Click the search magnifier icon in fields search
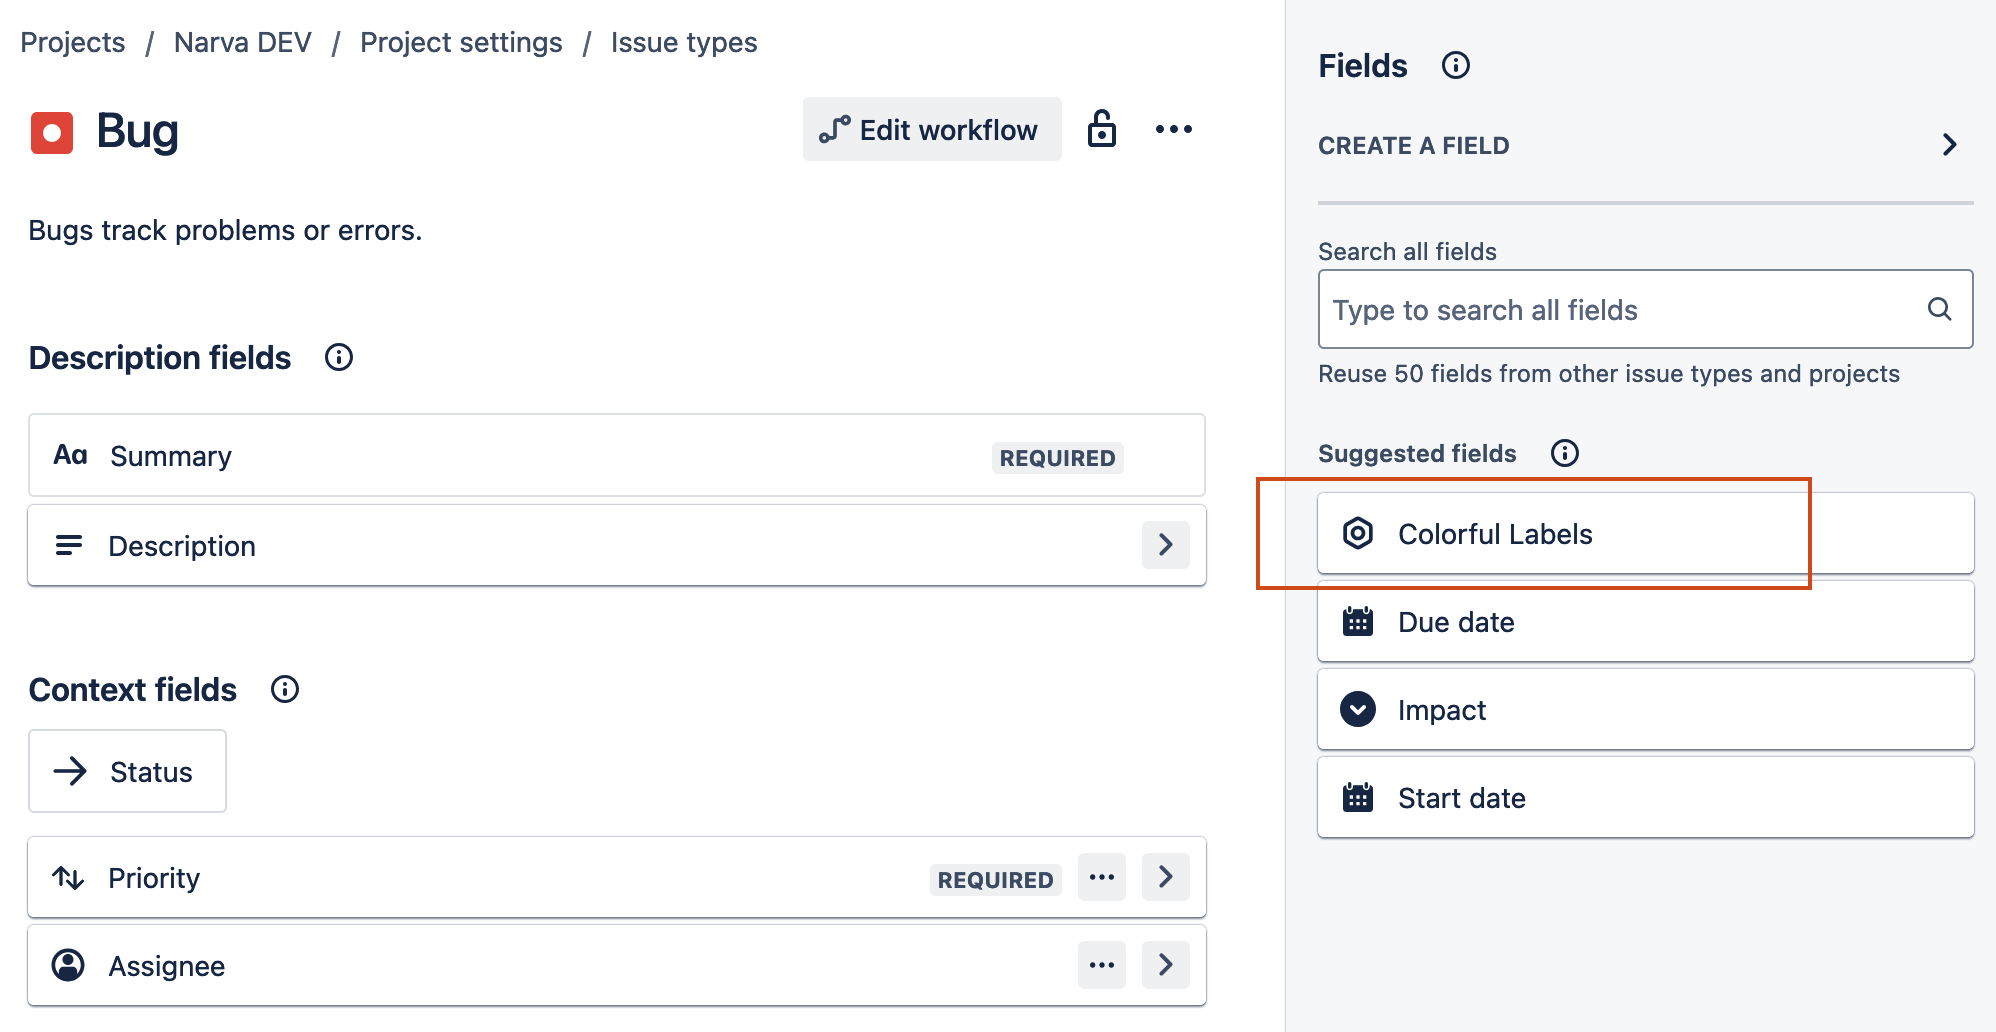1996x1032 pixels. [1939, 309]
